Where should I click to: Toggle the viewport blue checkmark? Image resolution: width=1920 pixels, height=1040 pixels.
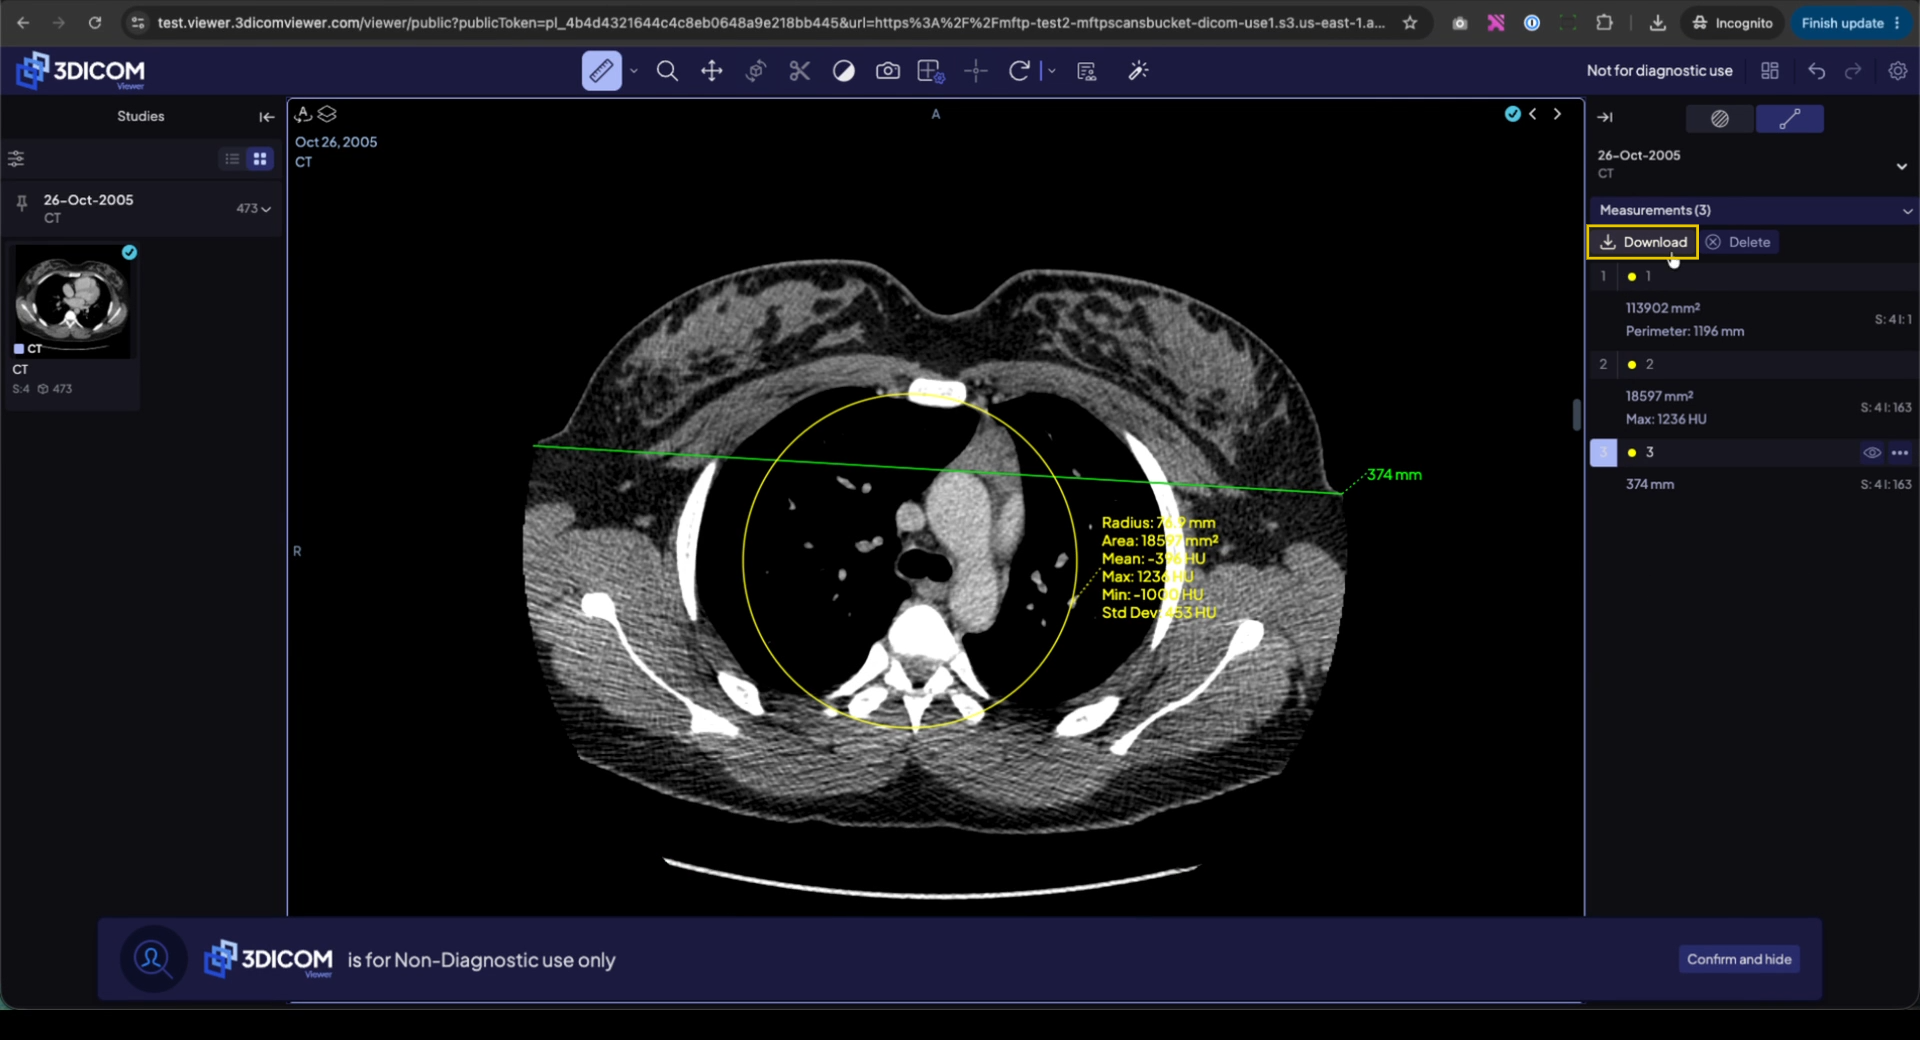[x=1512, y=114]
